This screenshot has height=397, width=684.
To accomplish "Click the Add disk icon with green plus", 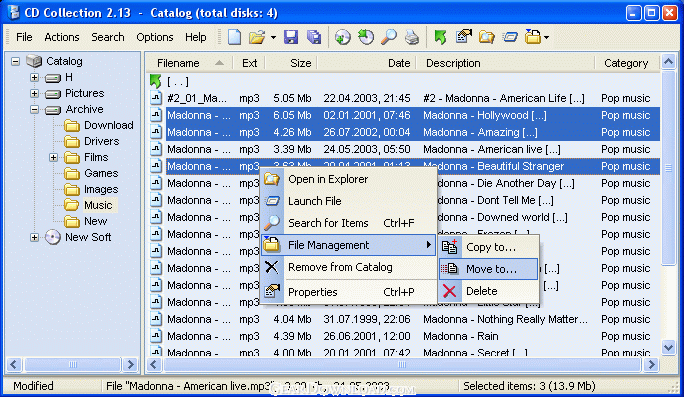I will point(342,37).
